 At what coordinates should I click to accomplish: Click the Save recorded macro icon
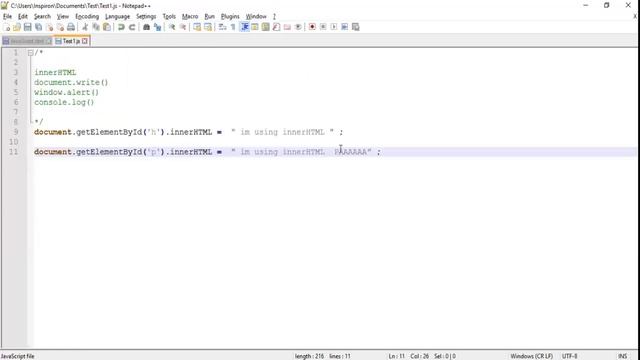[356, 27]
